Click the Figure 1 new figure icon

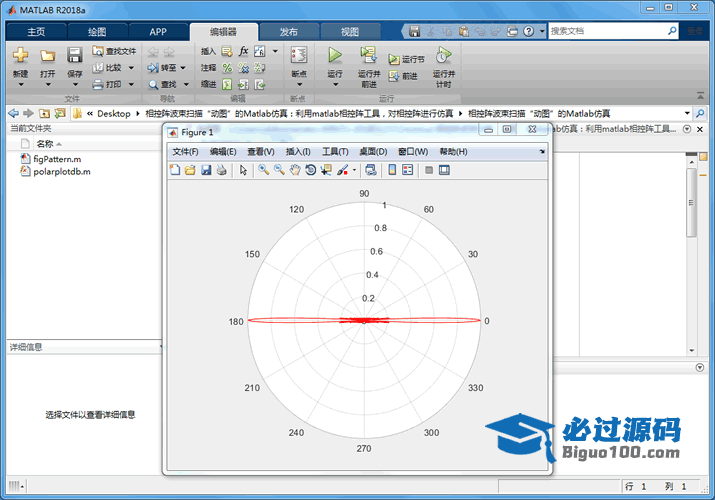pyautogui.click(x=175, y=170)
